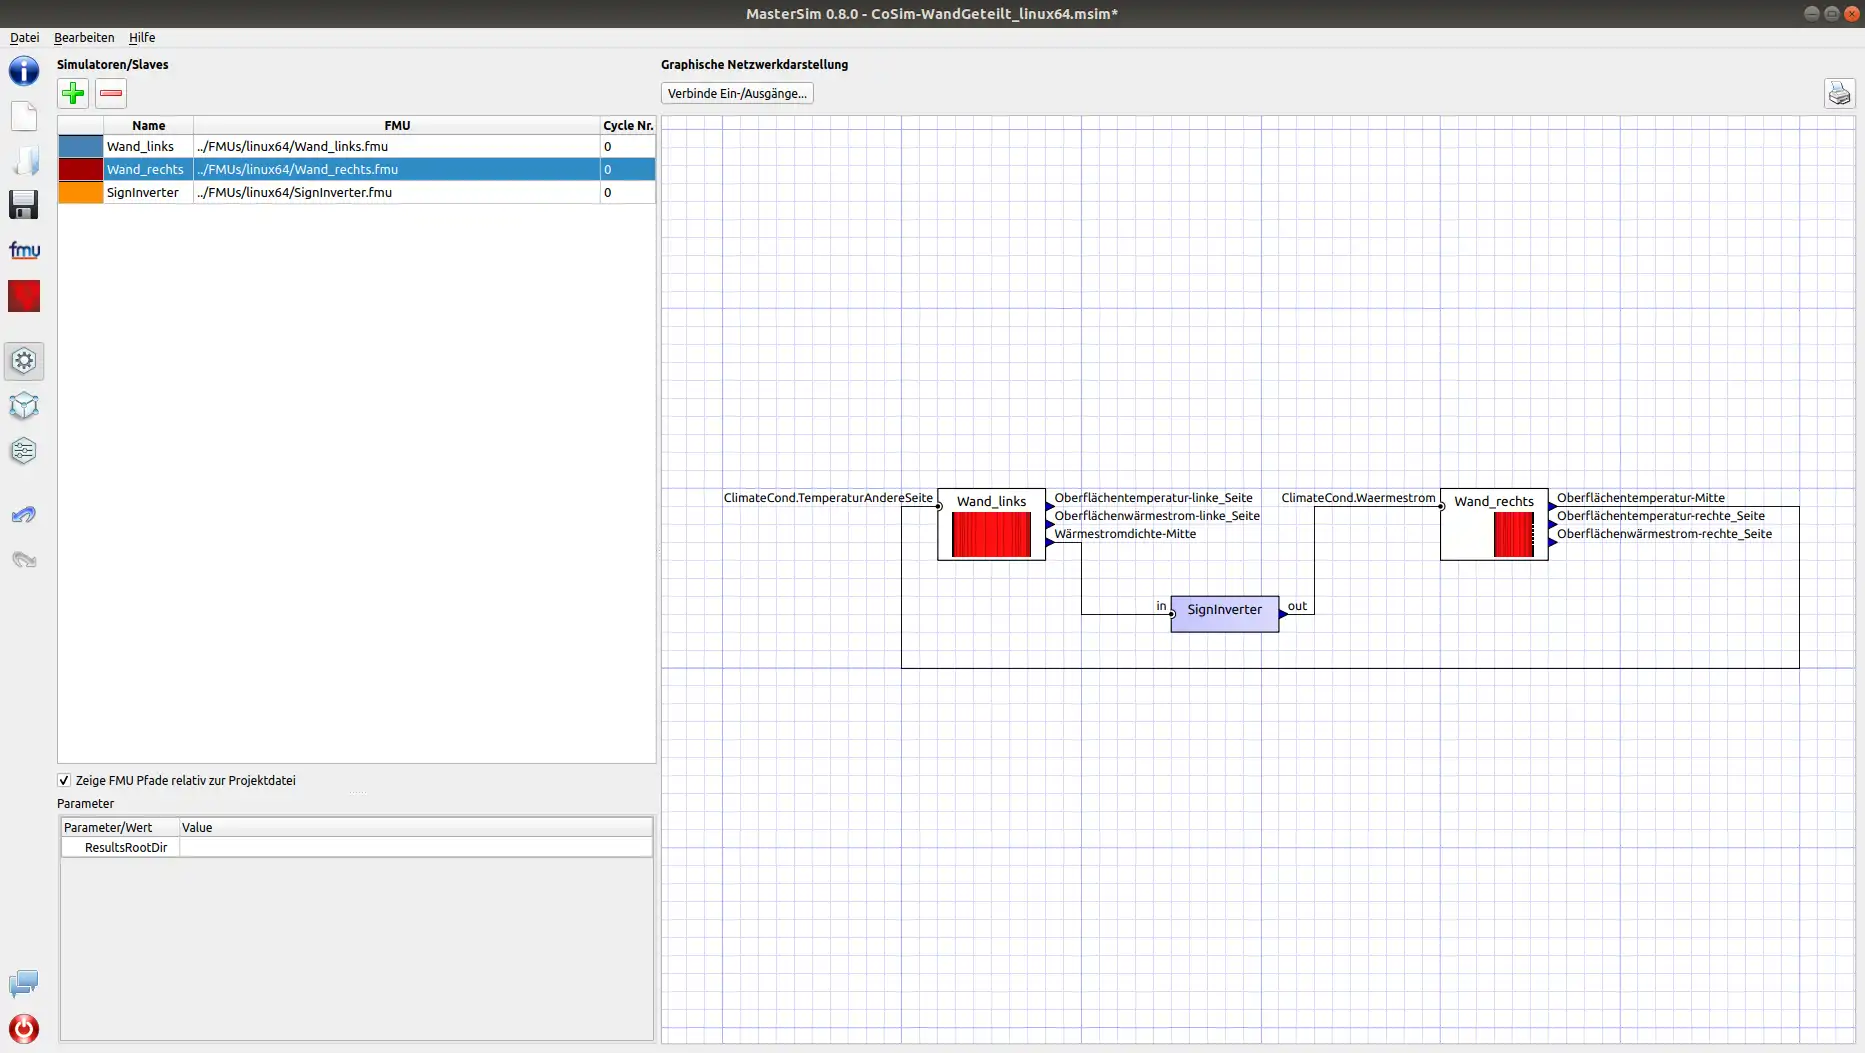Click the 'Verbinde Ein-/Ausgänge...' button
Screen dimensions: 1865x1053
[x=737, y=94]
